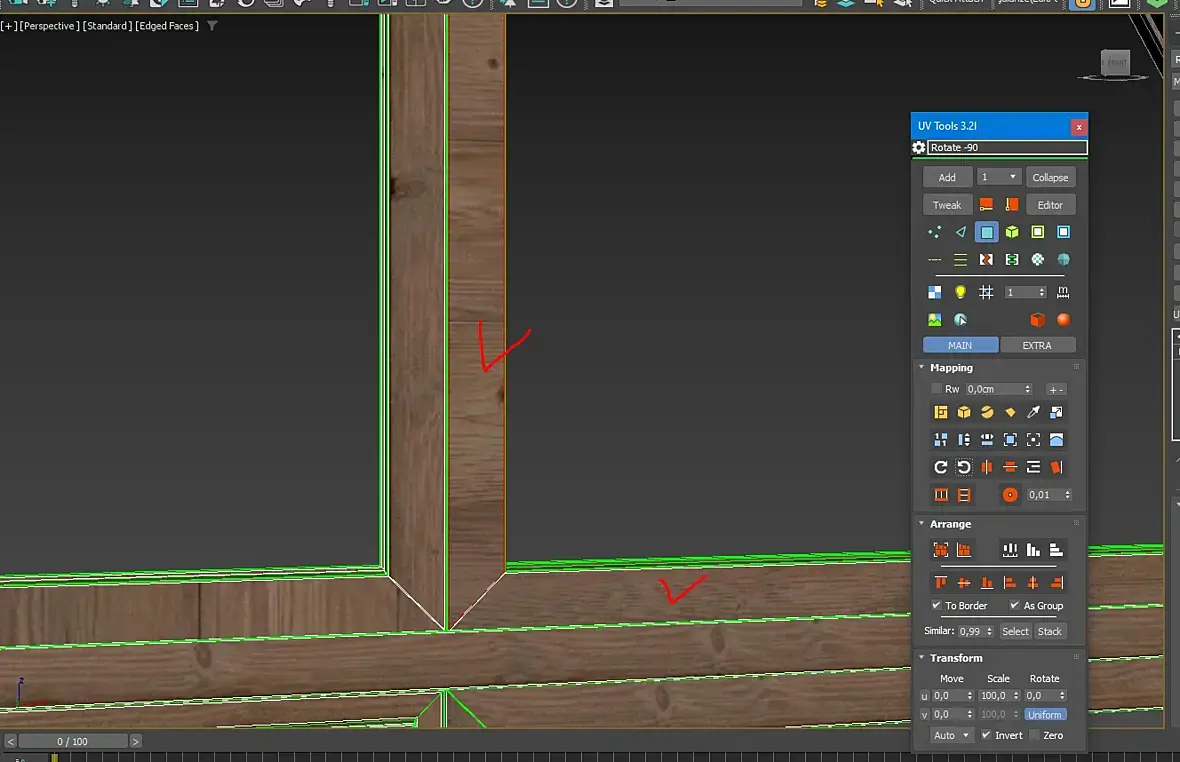Uncheck the To Border checkbox
The image size is (1180, 762).
pyautogui.click(x=936, y=606)
